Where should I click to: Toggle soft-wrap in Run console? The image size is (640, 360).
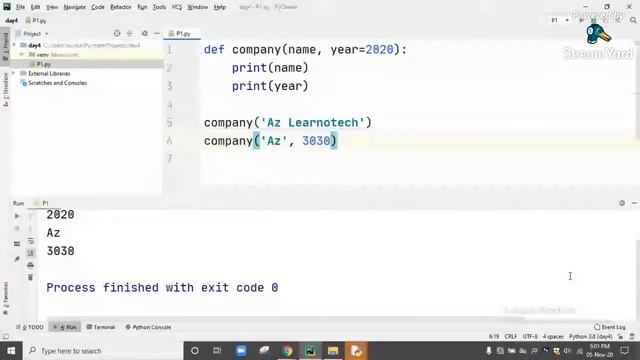[31, 242]
